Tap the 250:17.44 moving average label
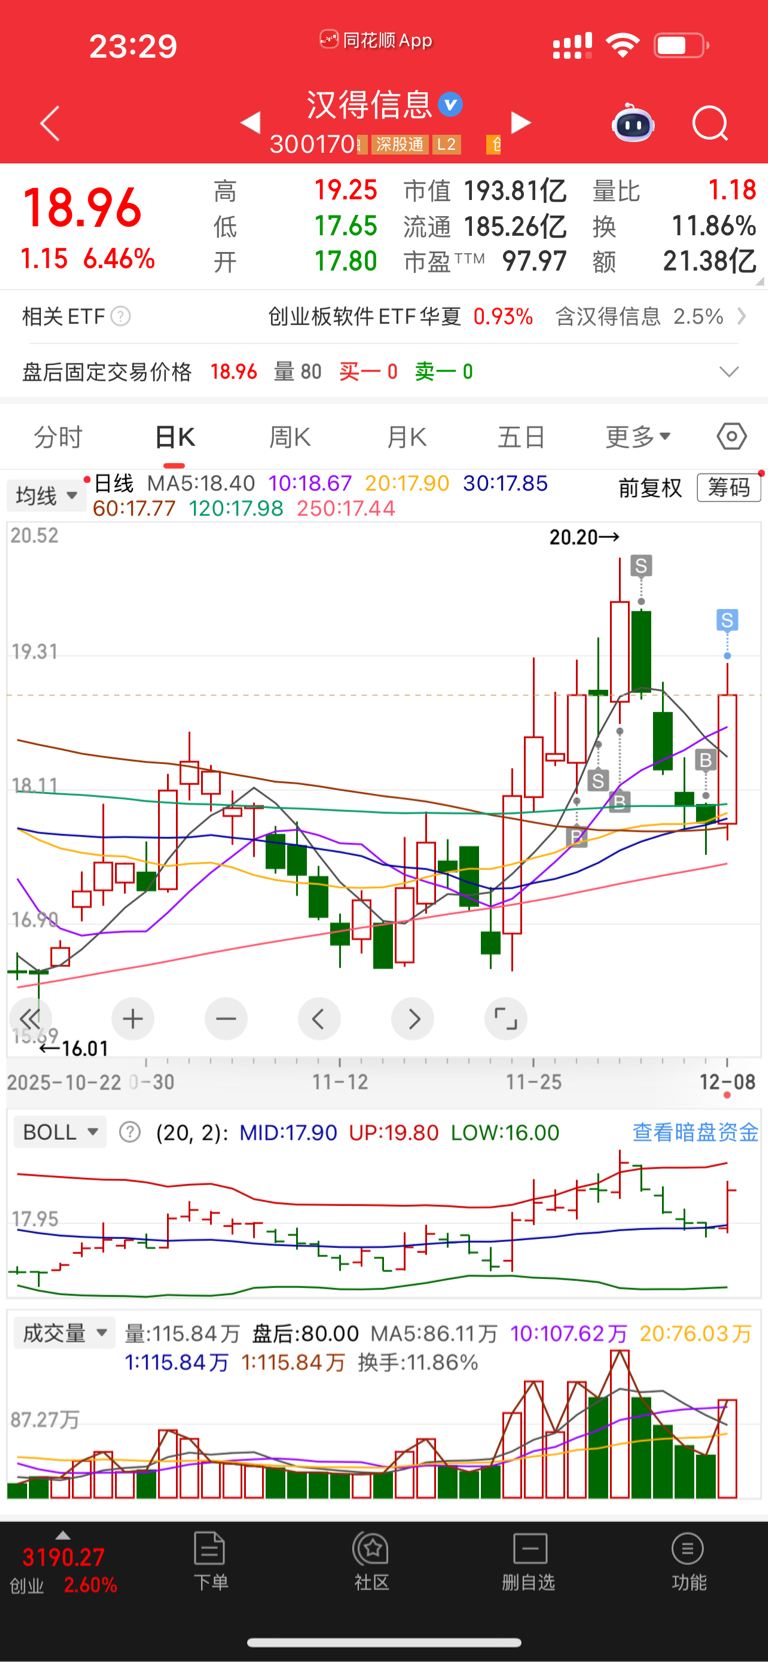This screenshot has height=1662, width=768. pos(346,508)
